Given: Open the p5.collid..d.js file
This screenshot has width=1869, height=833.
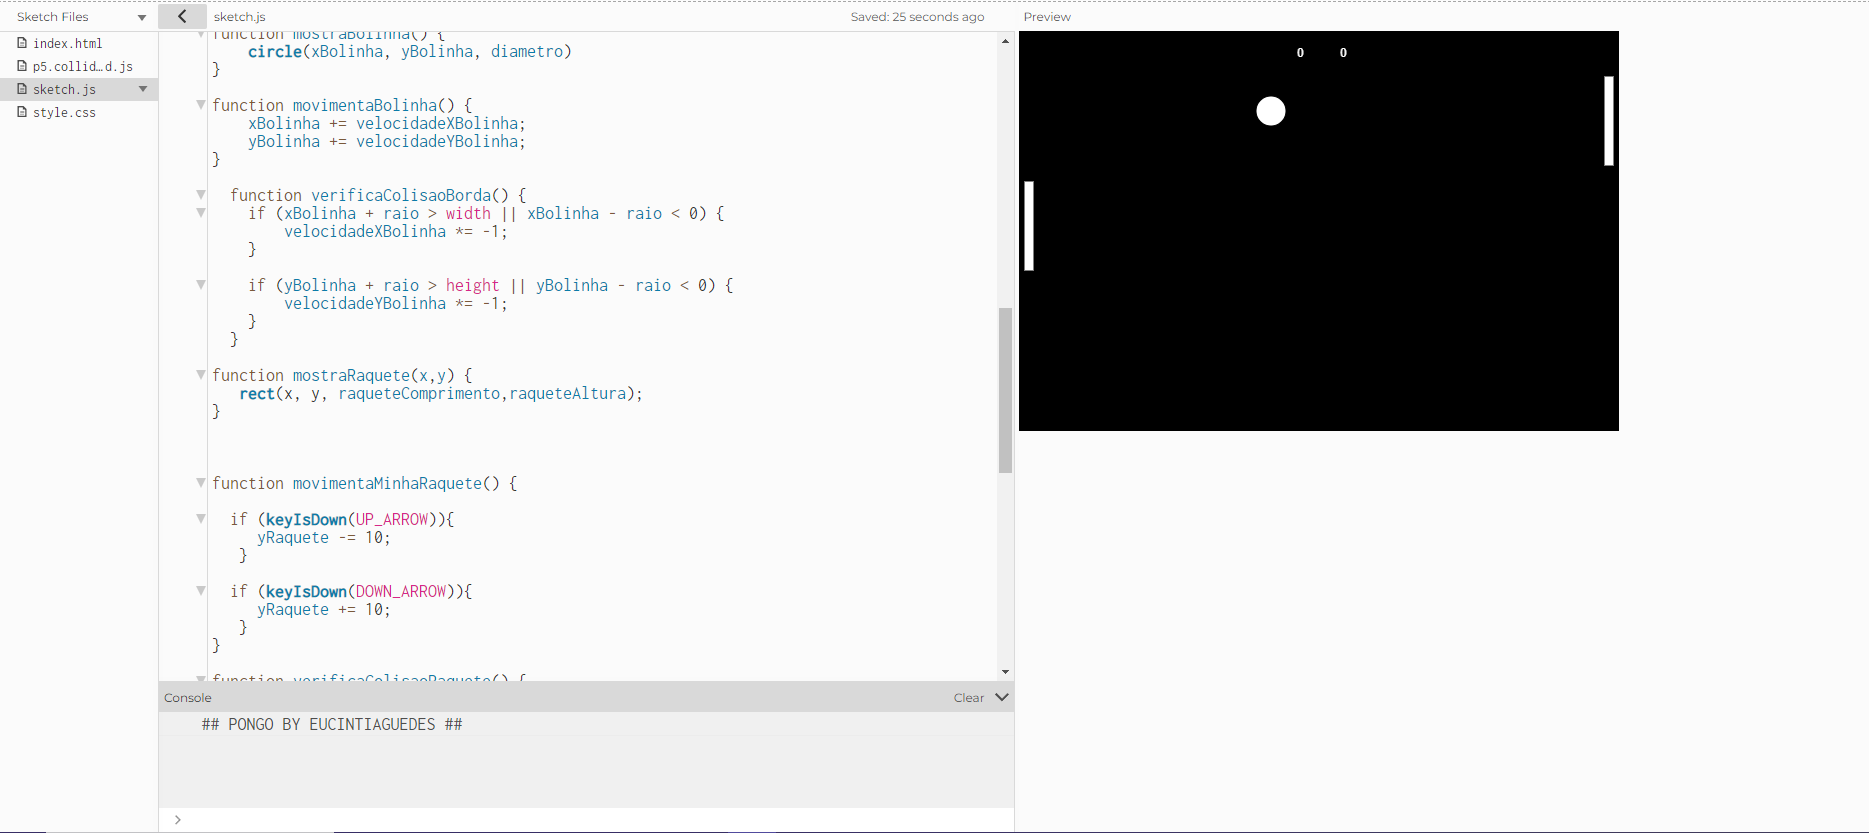Looking at the screenshot, I should [x=82, y=66].
